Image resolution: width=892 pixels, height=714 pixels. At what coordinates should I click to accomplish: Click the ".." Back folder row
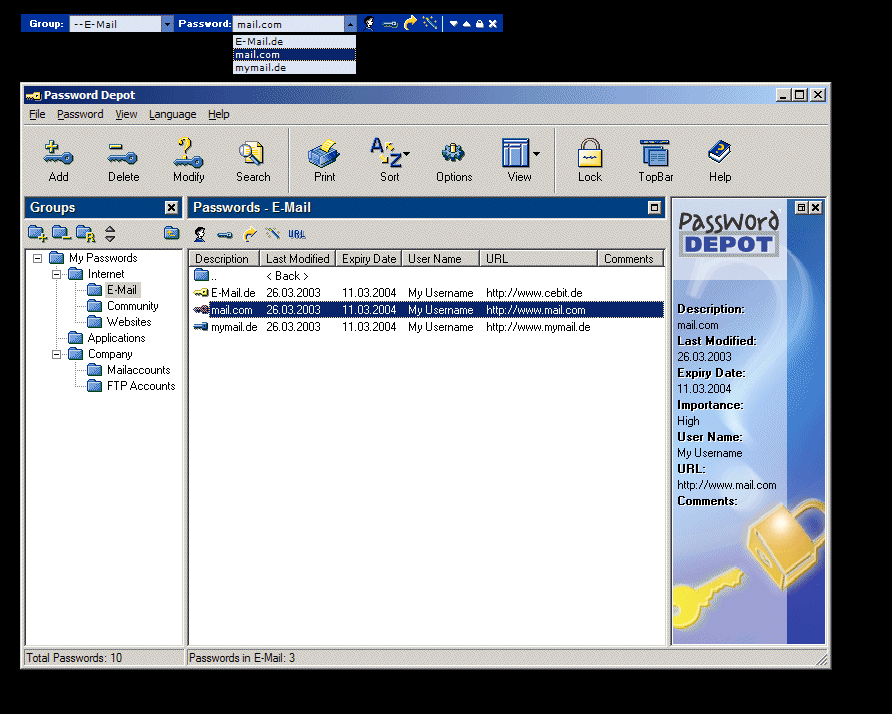427,276
